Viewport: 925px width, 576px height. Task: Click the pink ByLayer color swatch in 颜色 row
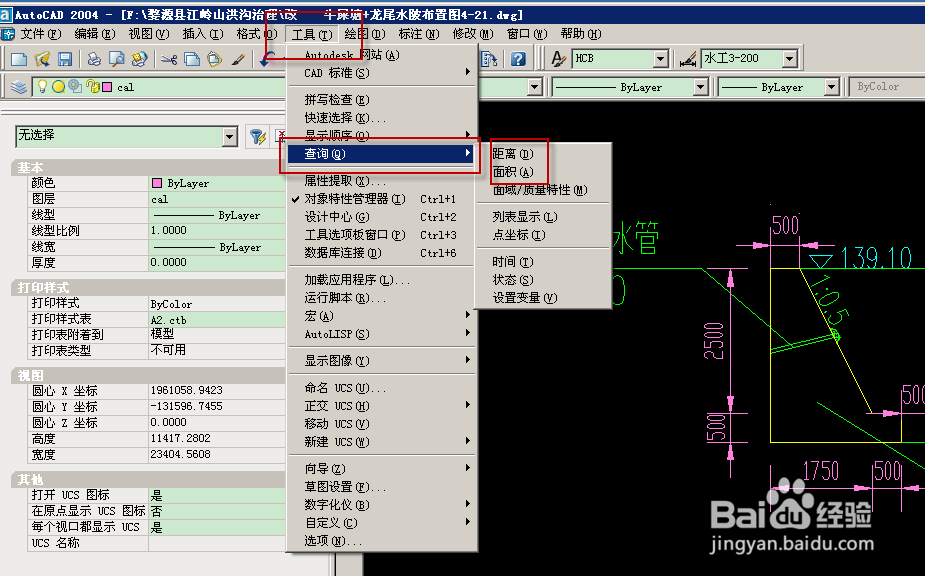point(158,183)
